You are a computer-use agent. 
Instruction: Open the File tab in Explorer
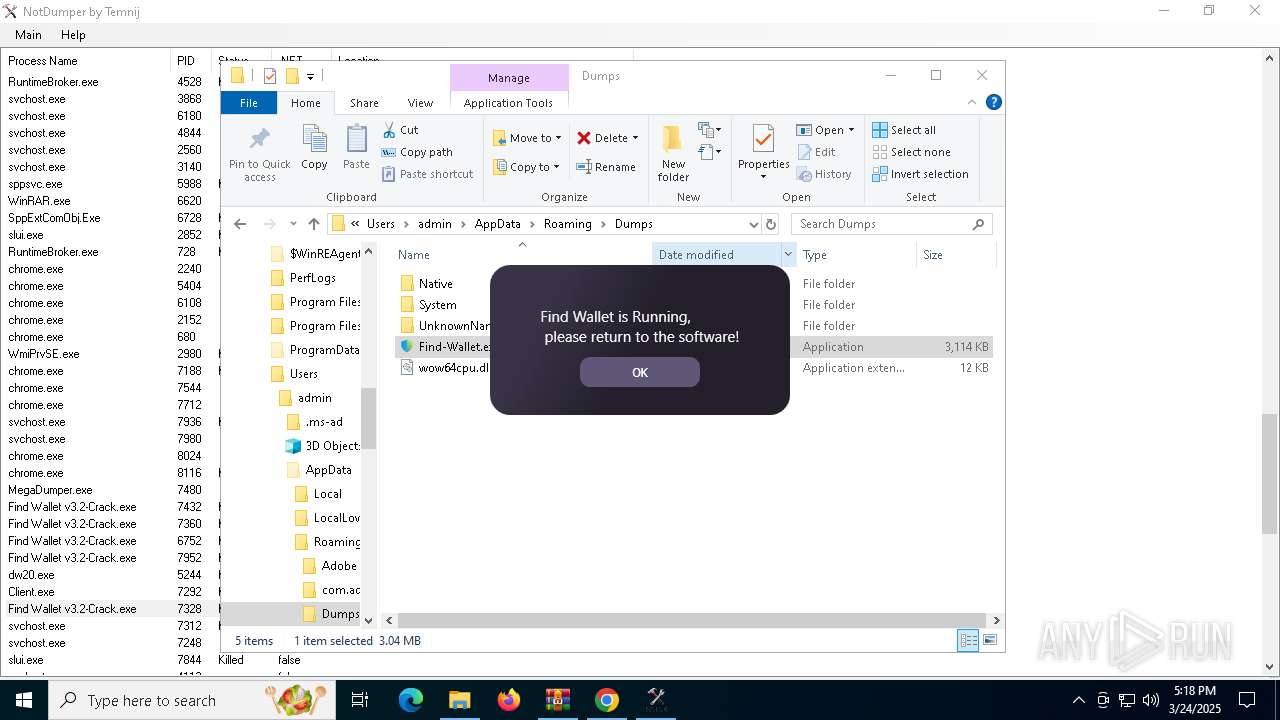tap(249, 102)
